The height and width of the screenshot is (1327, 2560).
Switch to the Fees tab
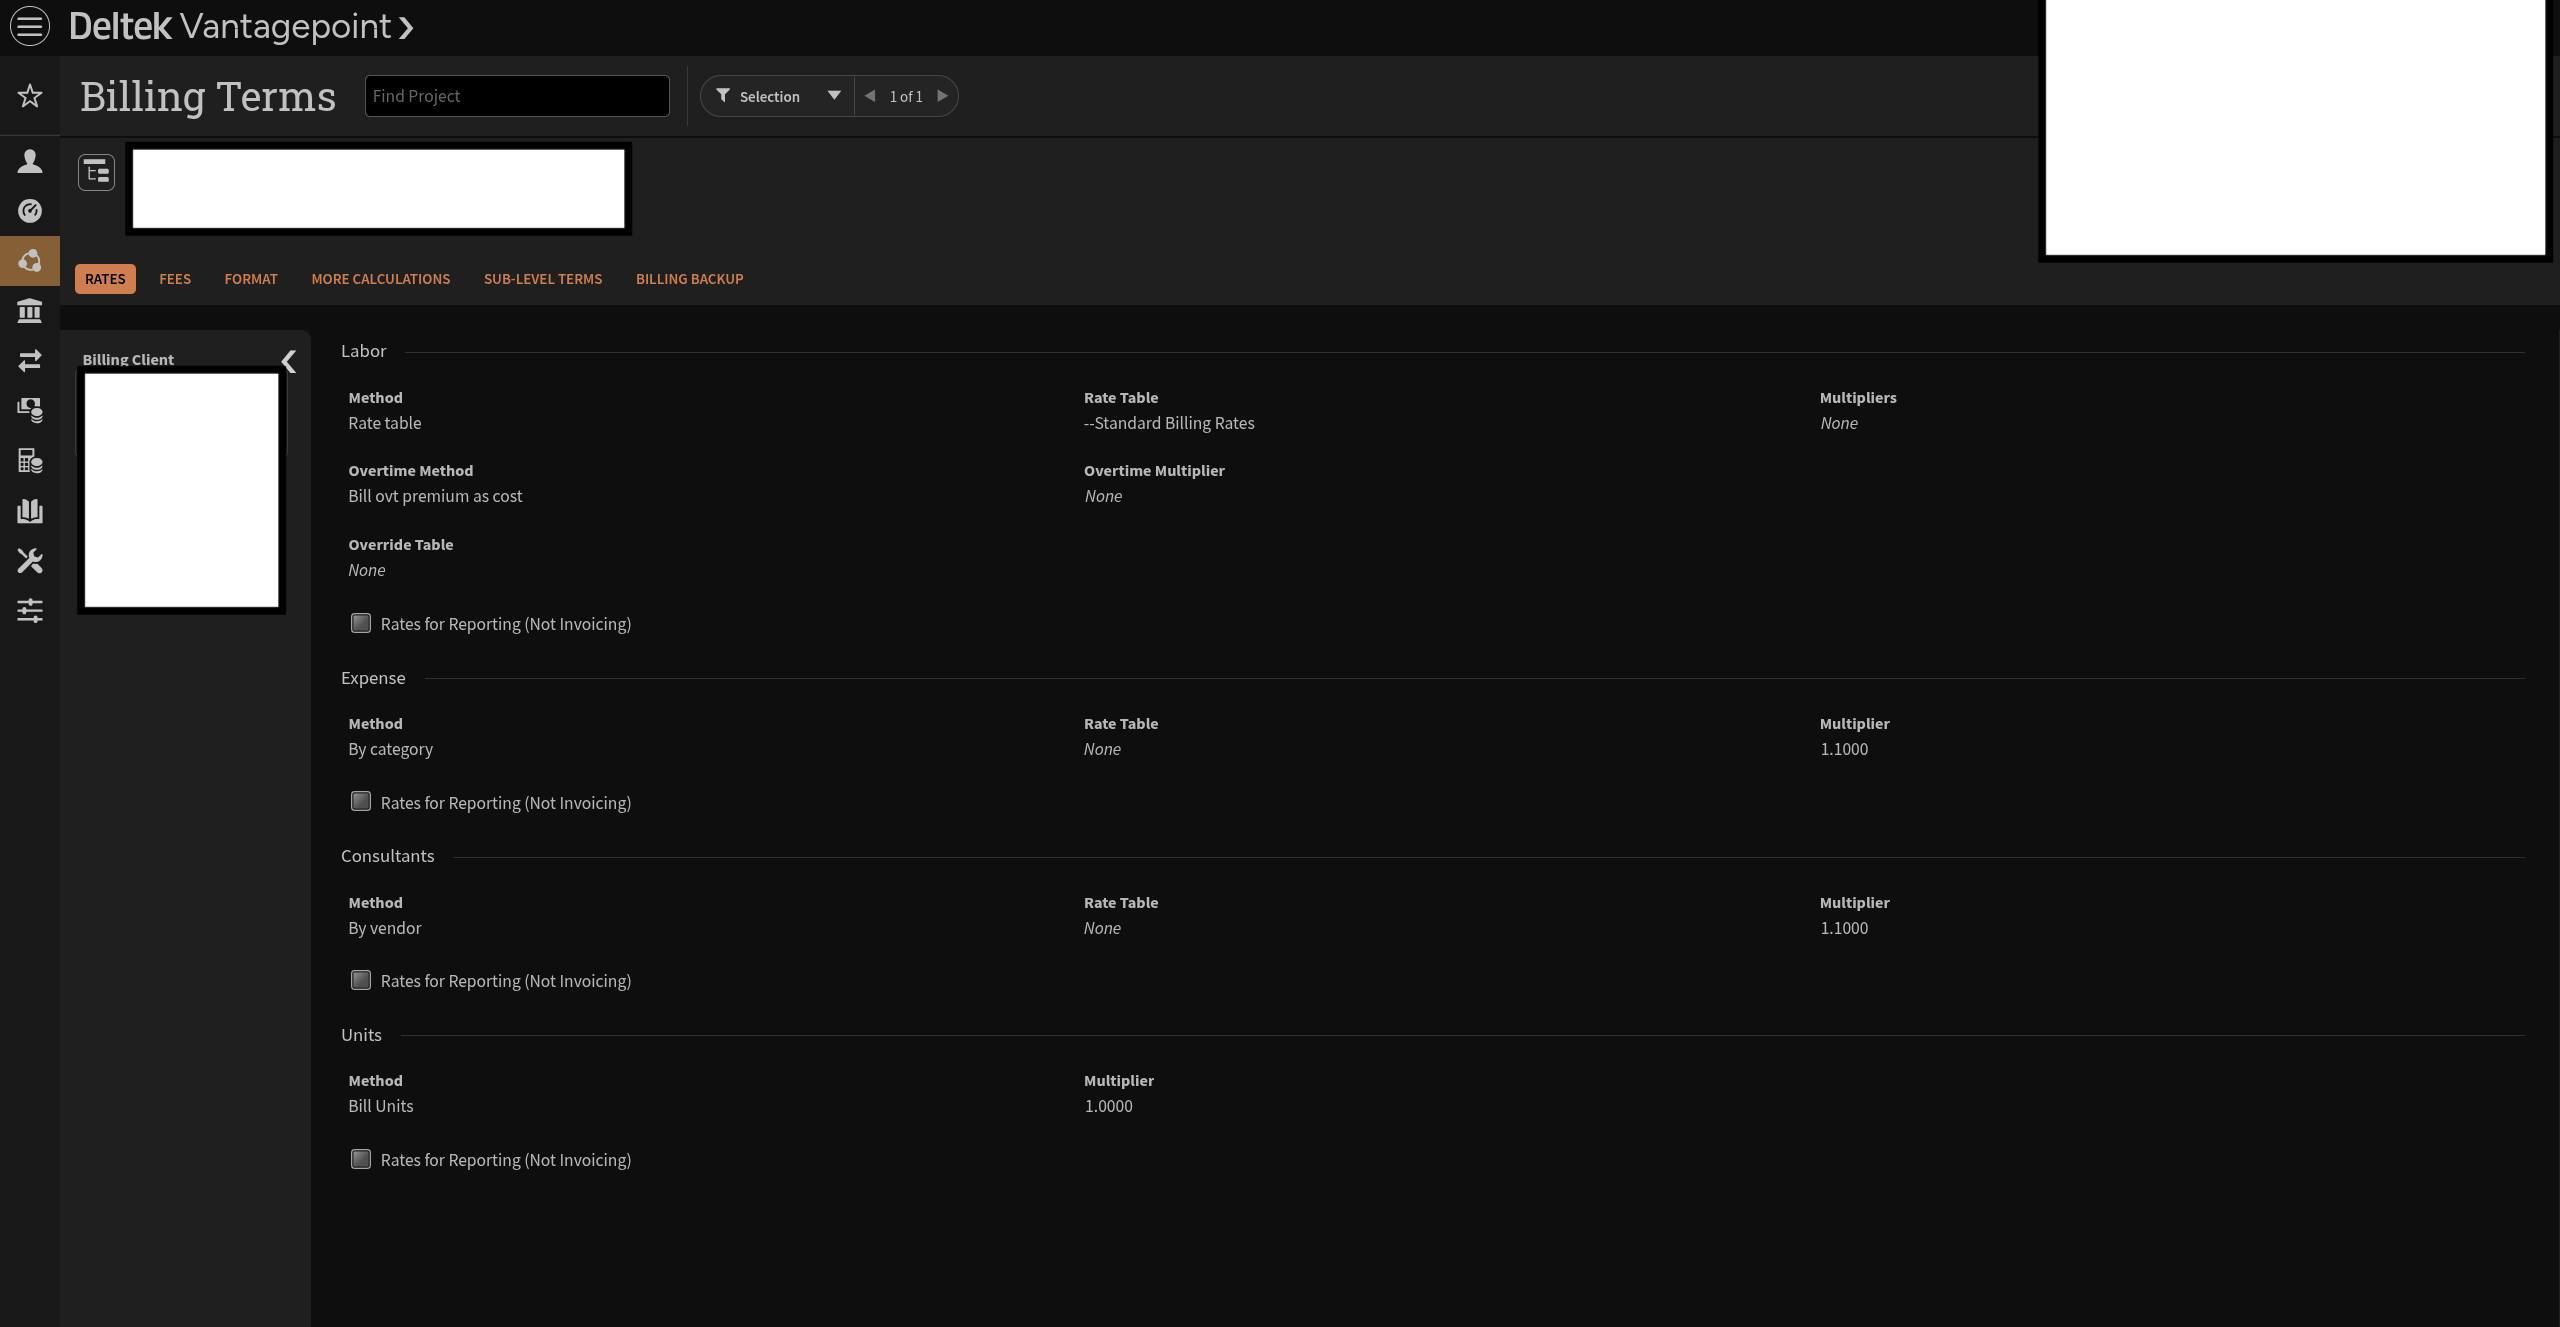pyautogui.click(x=175, y=279)
